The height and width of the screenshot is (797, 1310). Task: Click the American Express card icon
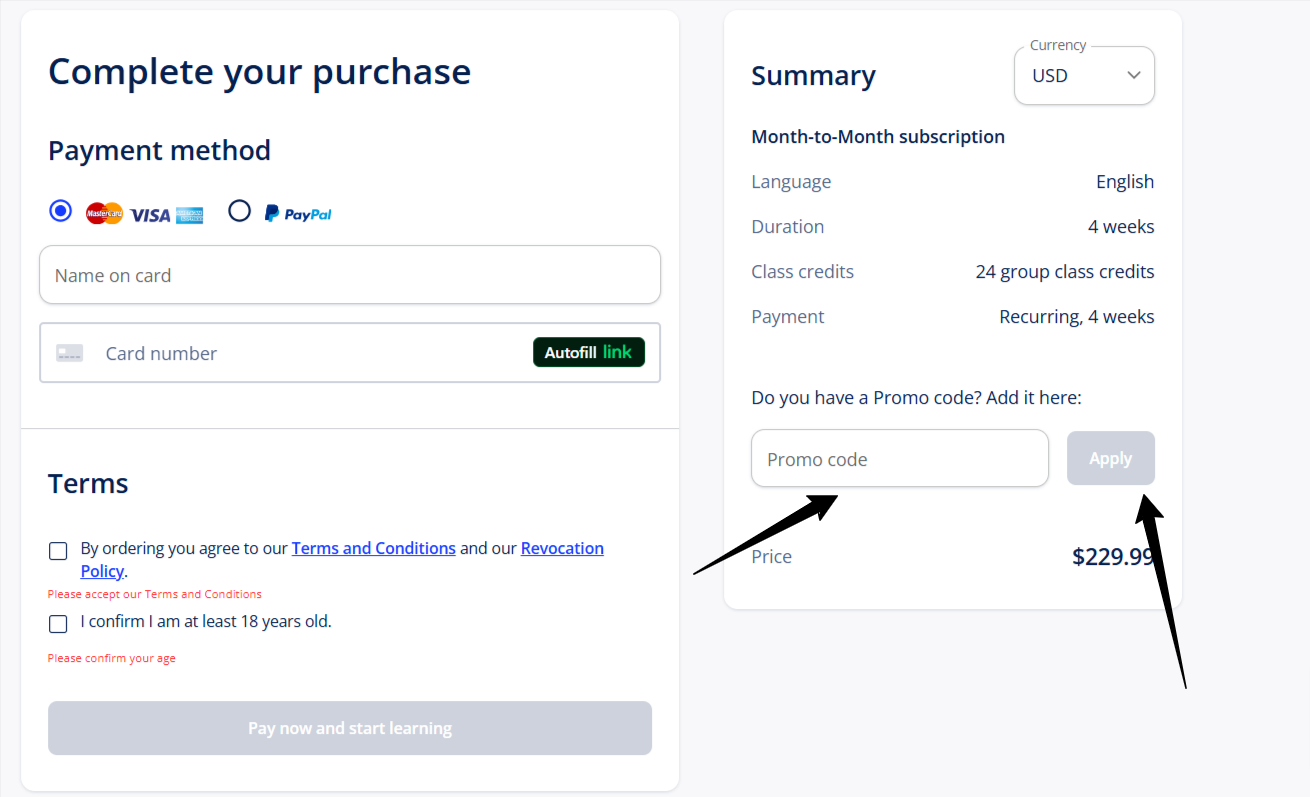(x=190, y=214)
